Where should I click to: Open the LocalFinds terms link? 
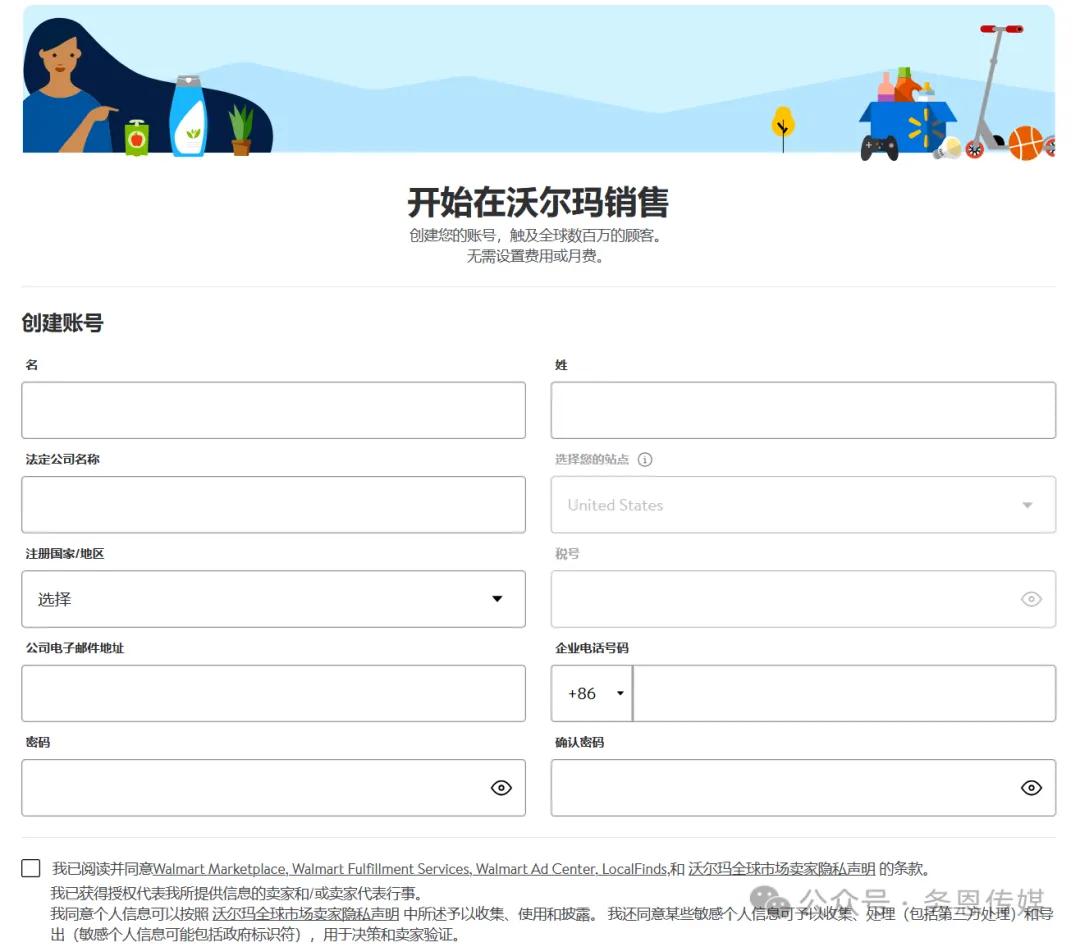pos(634,869)
